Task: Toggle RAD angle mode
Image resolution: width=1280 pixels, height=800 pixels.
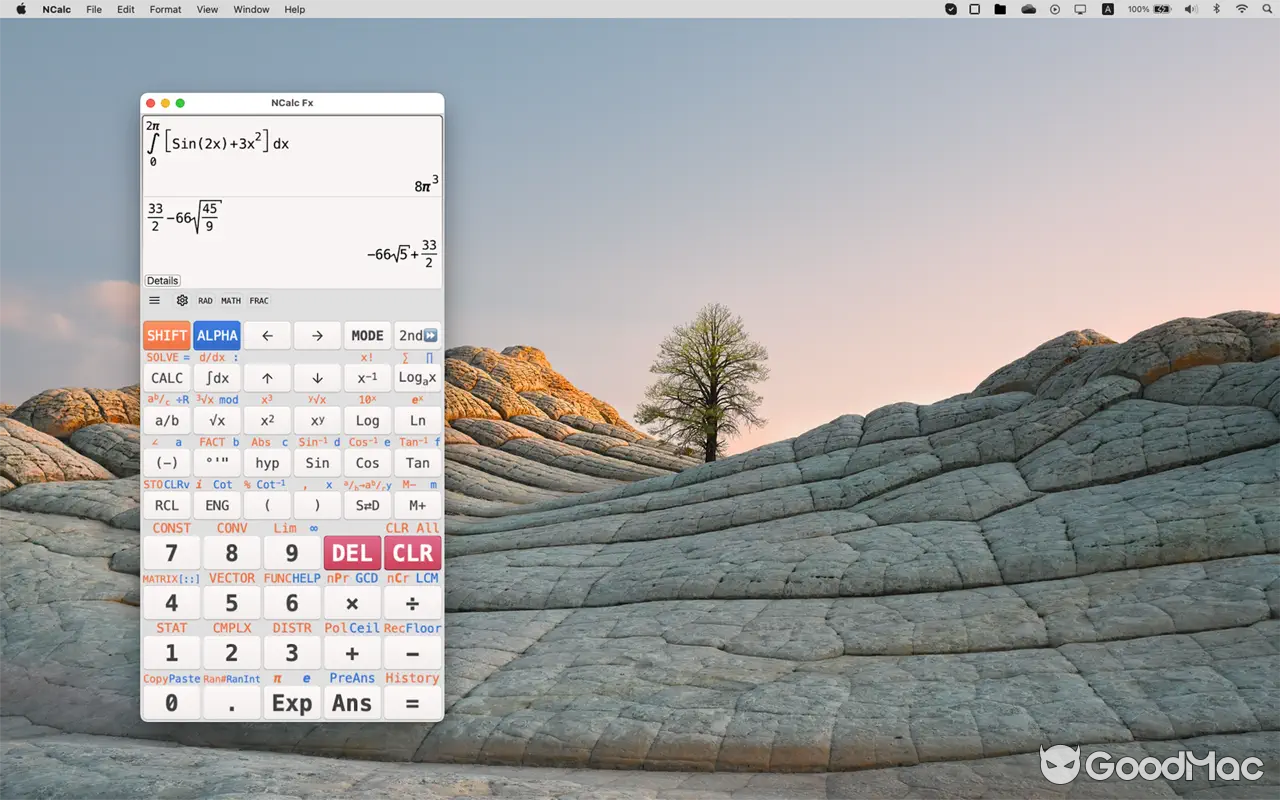Action: coord(205,300)
